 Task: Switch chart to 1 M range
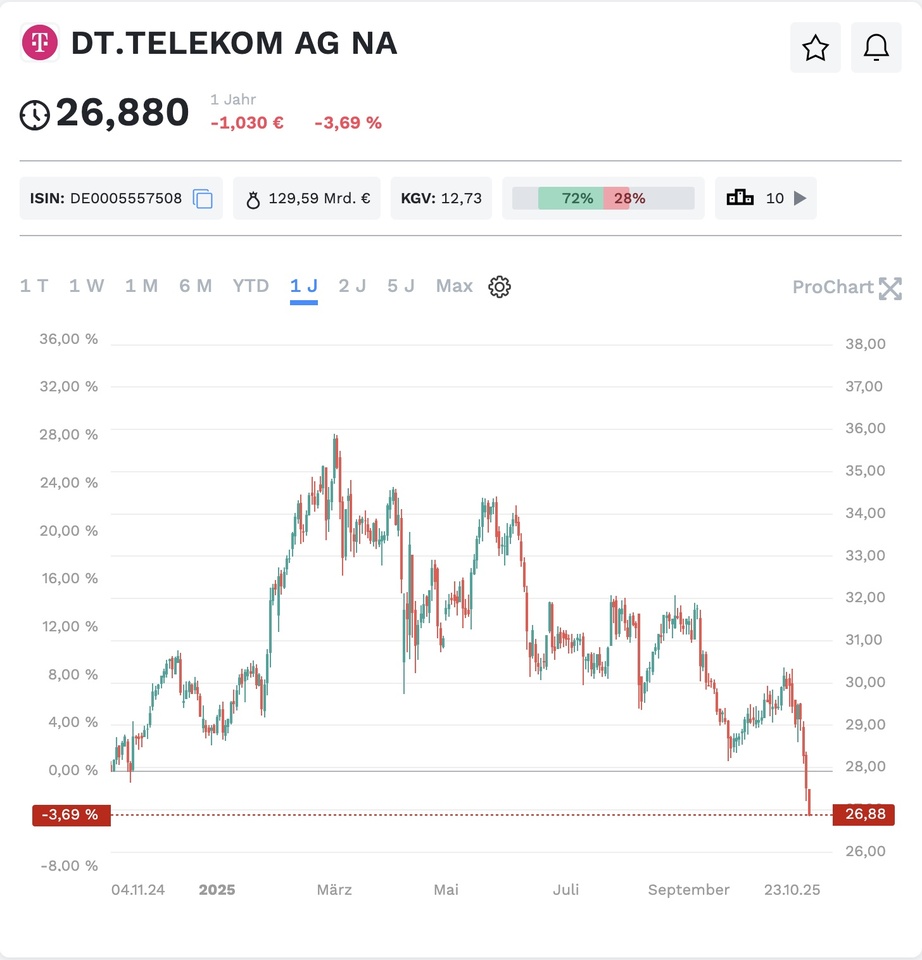(141, 286)
